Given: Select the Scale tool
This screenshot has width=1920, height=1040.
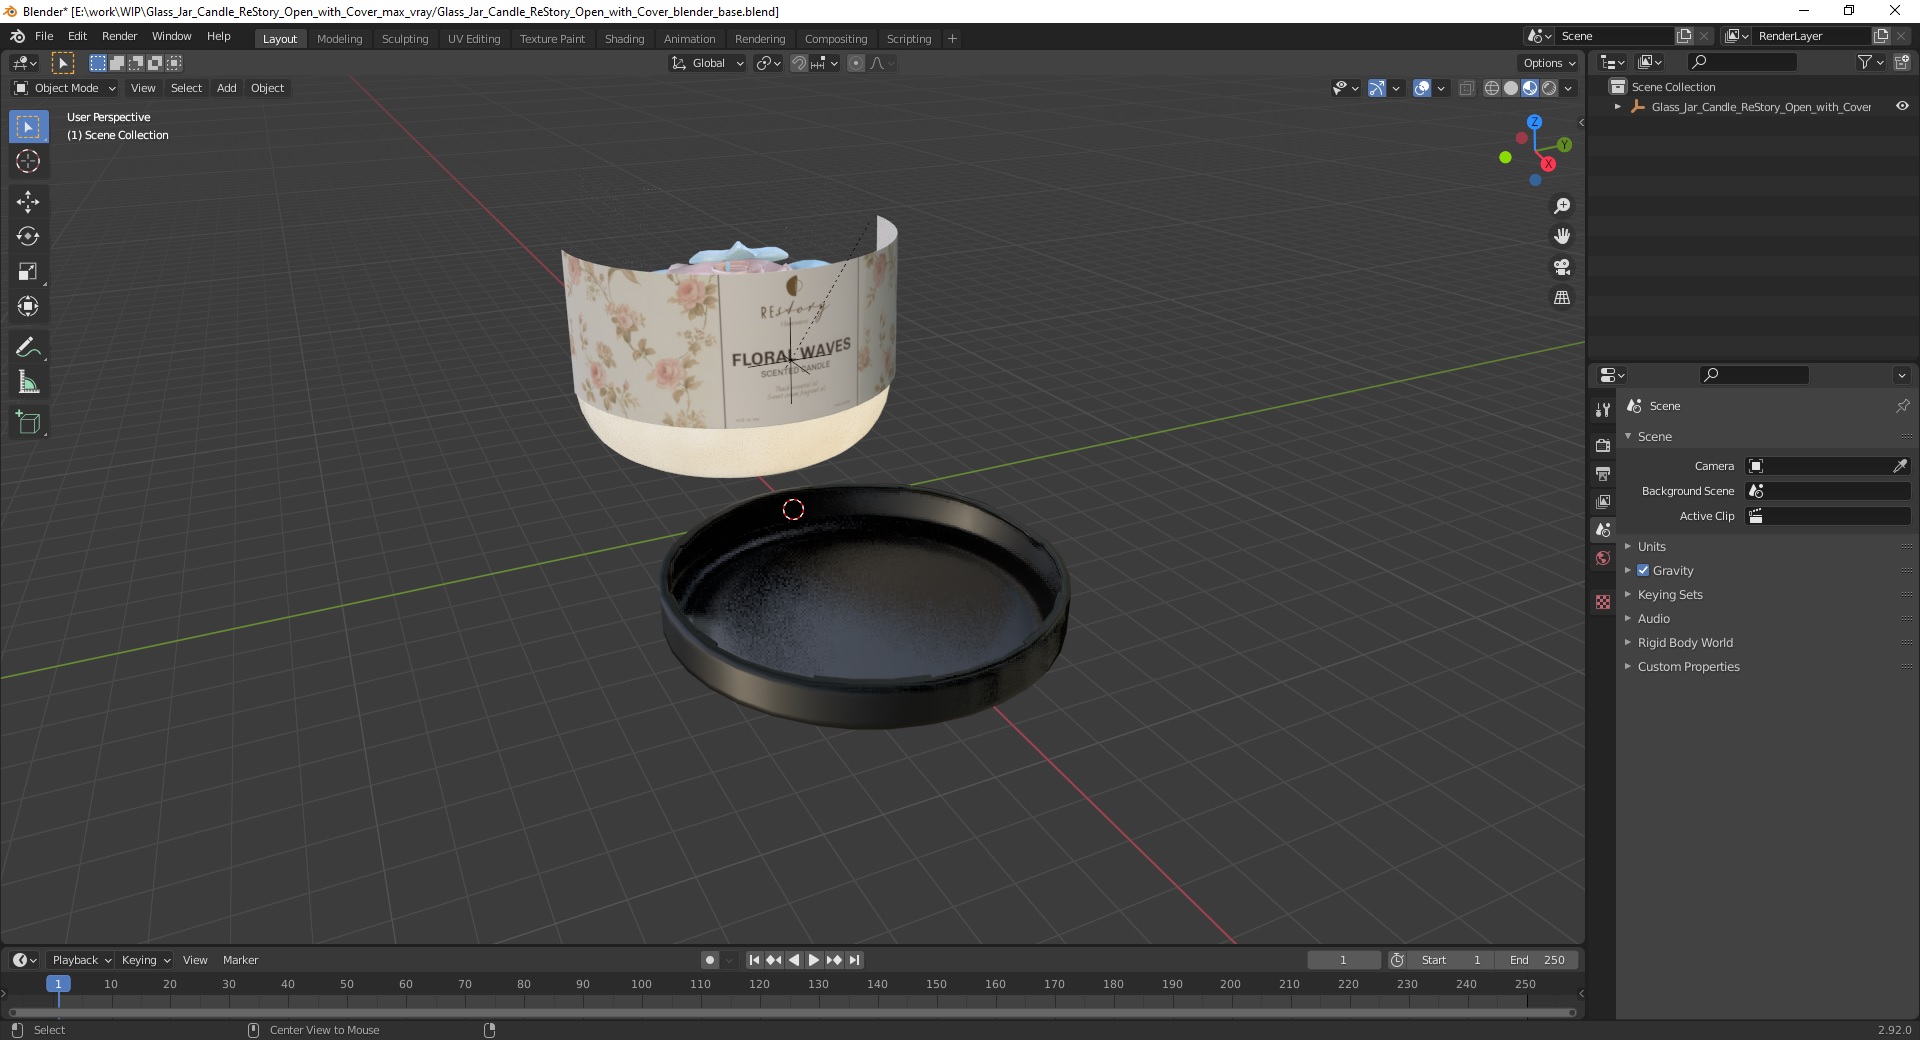Looking at the screenshot, I should (28, 272).
